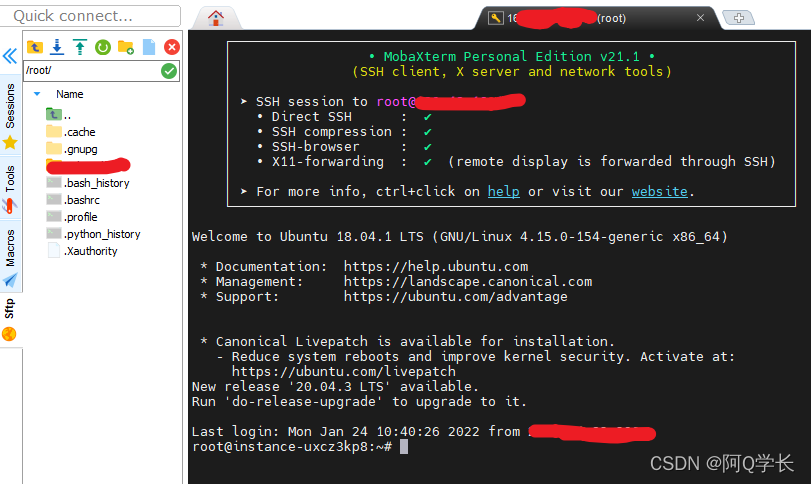Select the (root) SSH session tab
This screenshot has height=484, width=811.
pos(595,18)
